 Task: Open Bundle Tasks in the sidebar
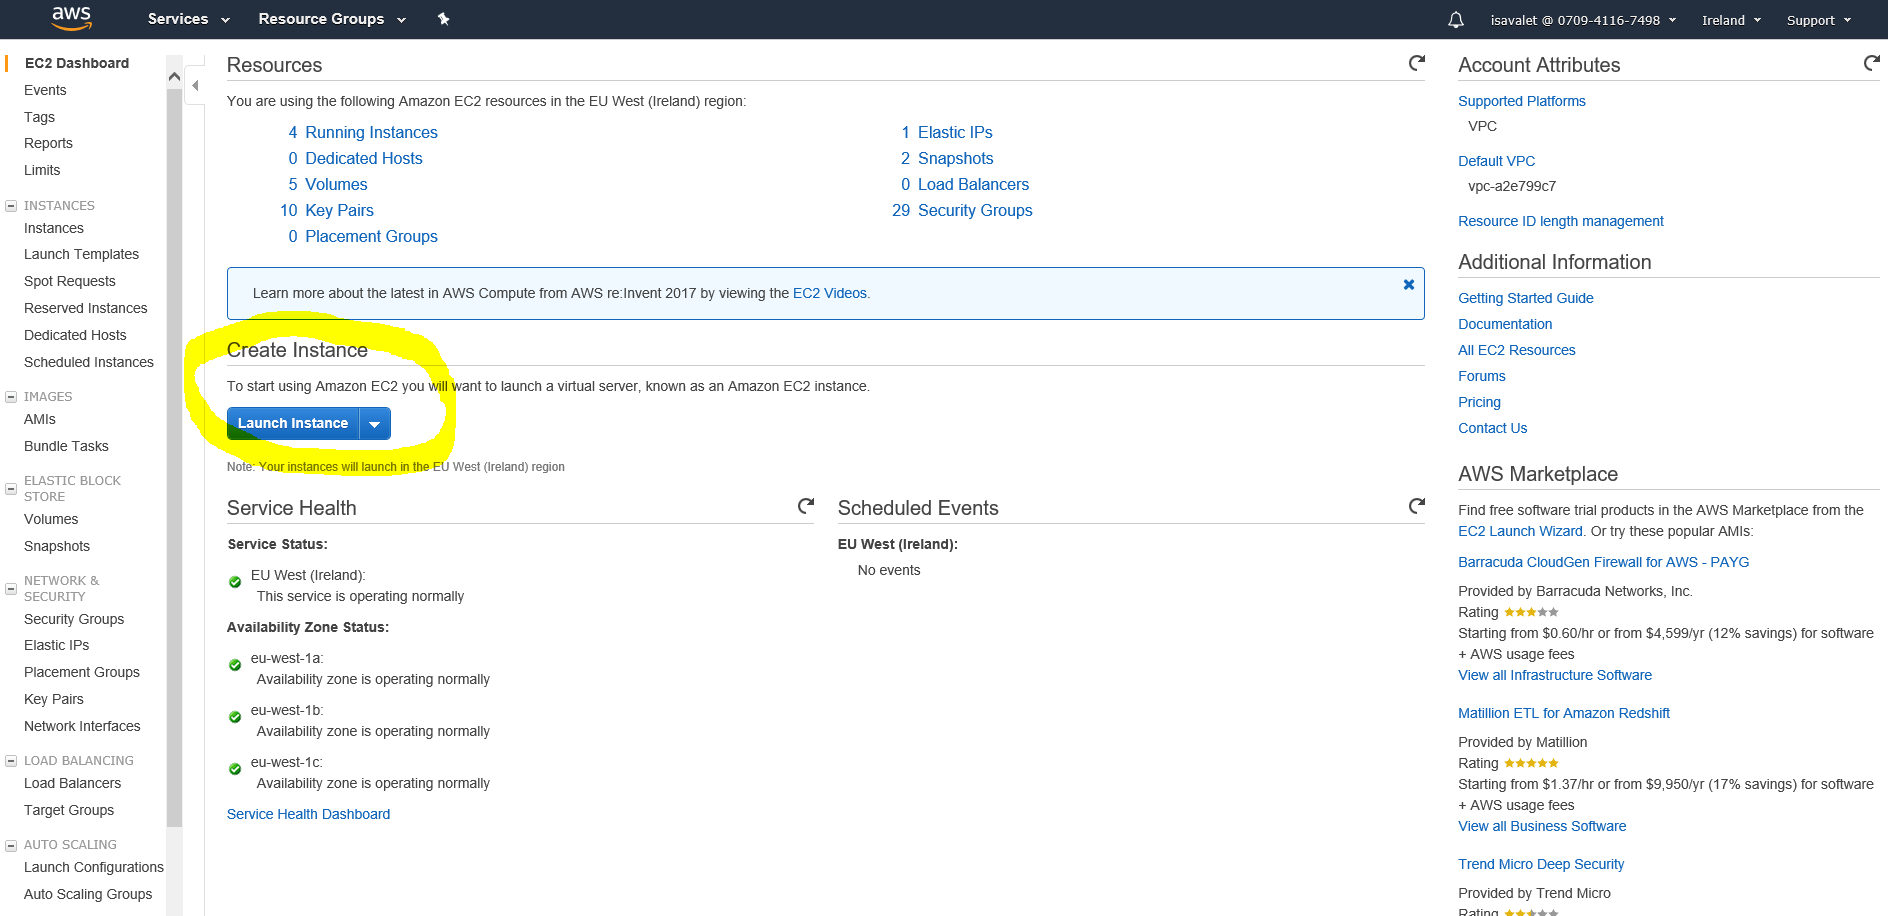(66, 446)
